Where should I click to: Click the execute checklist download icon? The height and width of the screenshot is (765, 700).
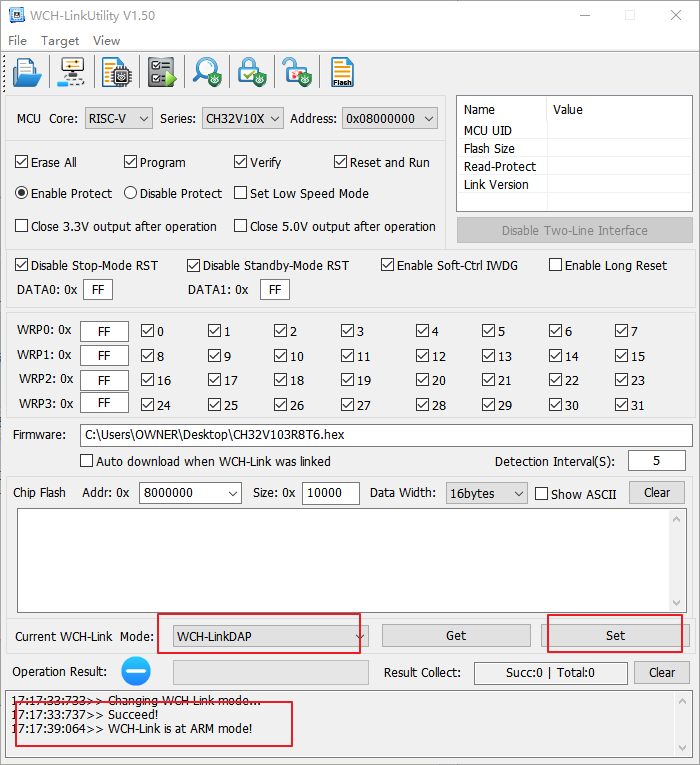click(x=162, y=73)
